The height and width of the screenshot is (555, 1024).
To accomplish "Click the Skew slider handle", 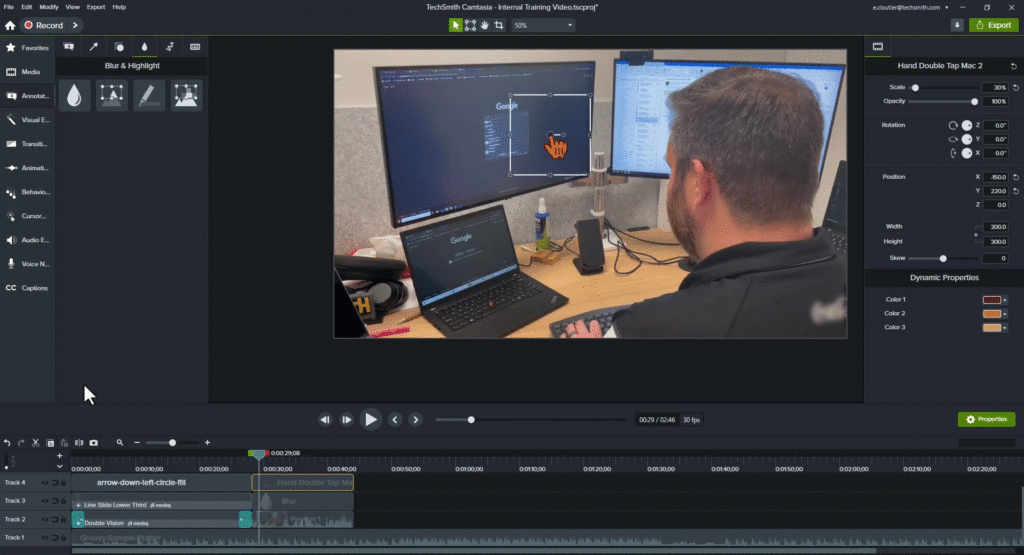I will [x=943, y=259].
